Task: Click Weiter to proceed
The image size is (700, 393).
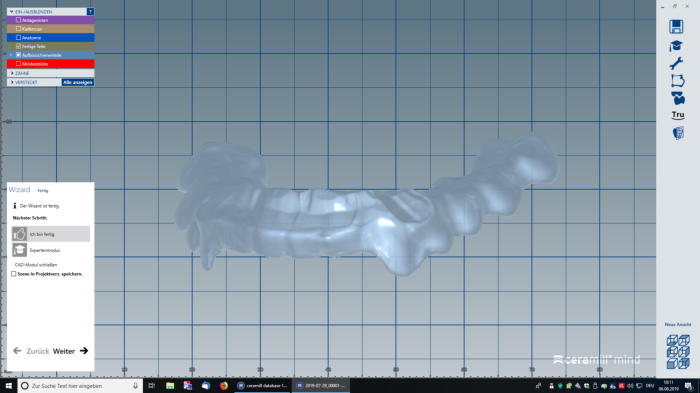Action: click(70, 351)
